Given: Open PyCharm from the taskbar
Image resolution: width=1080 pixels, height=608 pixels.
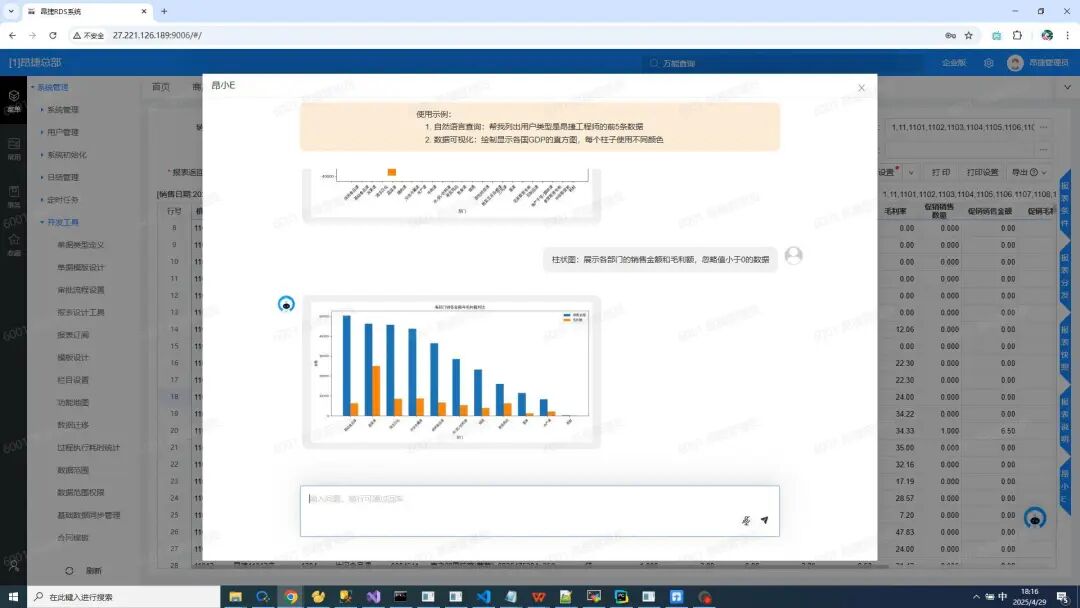Looking at the screenshot, I should pyautogui.click(x=621, y=596).
